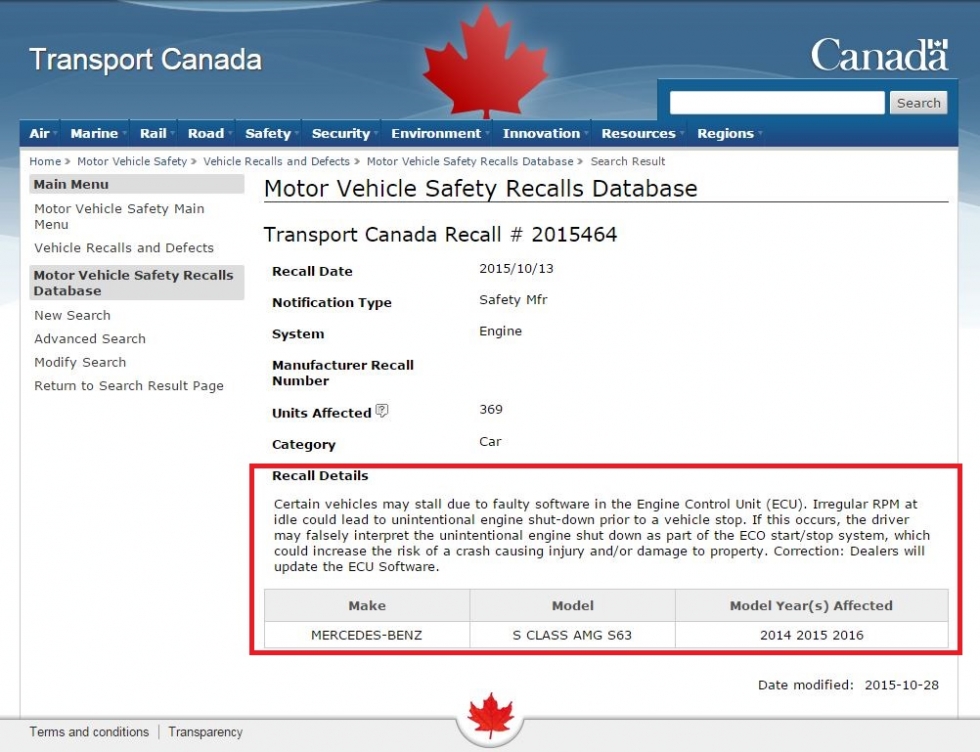Image resolution: width=980 pixels, height=752 pixels.
Task: Click inside the search text field
Action: 776,103
